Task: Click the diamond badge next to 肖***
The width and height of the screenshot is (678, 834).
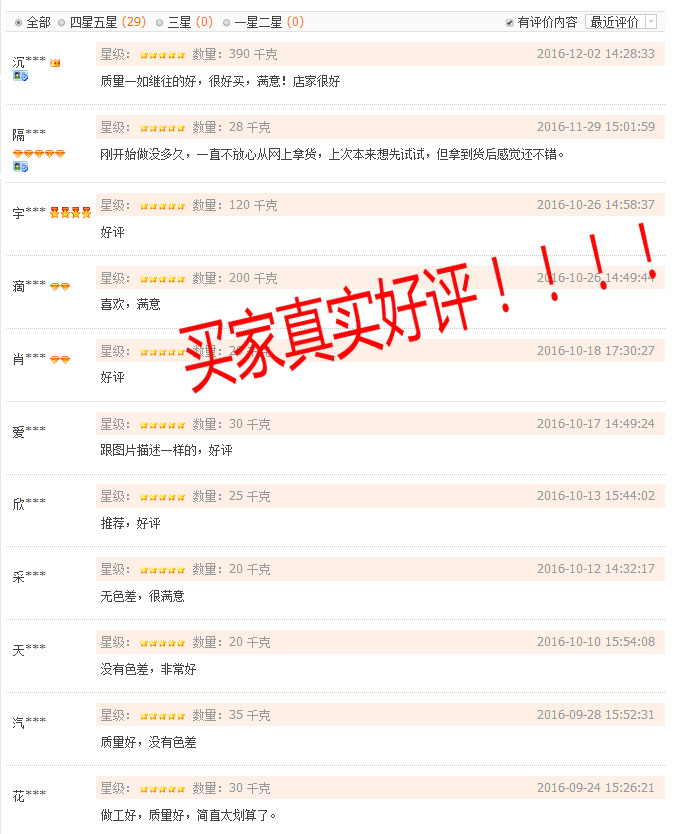Action: point(60,360)
